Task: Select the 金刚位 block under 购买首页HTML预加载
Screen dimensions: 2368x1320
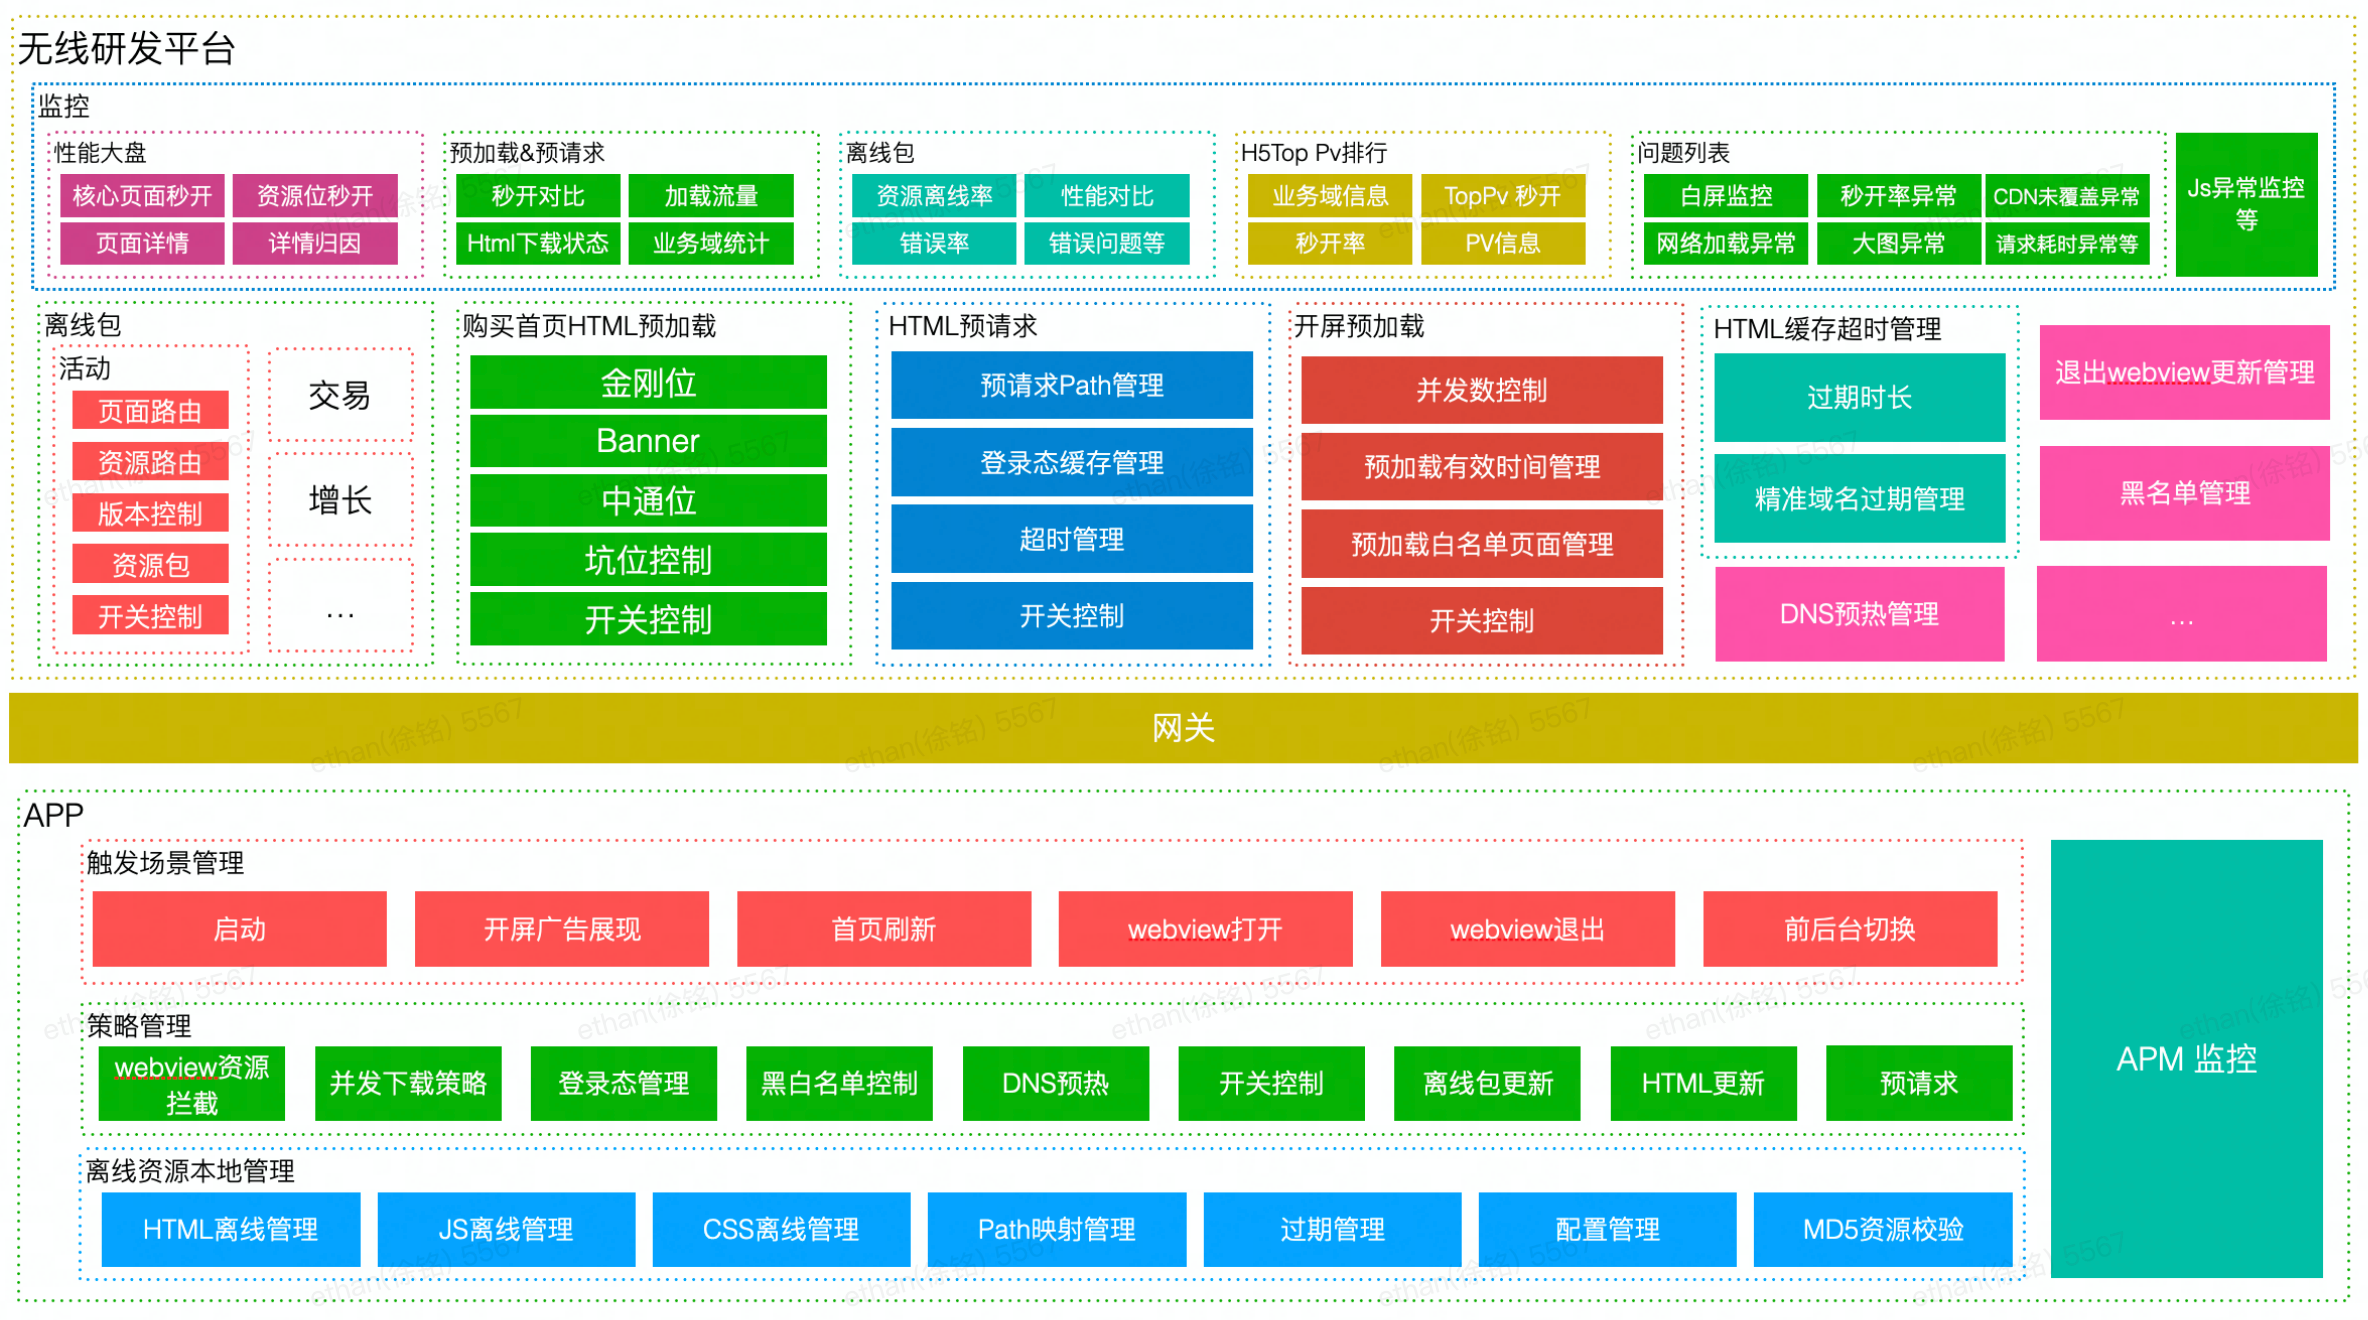Action: [648, 383]
